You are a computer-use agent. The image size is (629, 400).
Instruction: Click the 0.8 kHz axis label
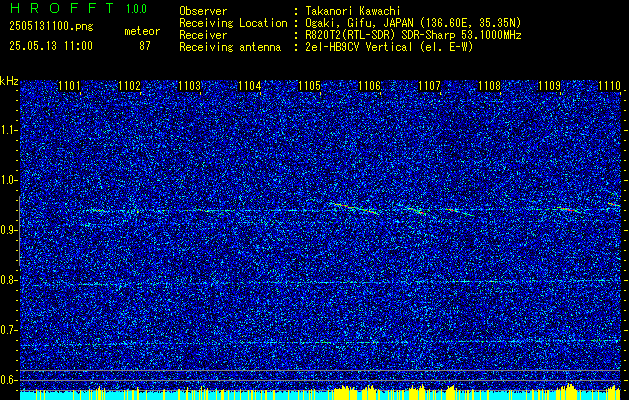9,280
